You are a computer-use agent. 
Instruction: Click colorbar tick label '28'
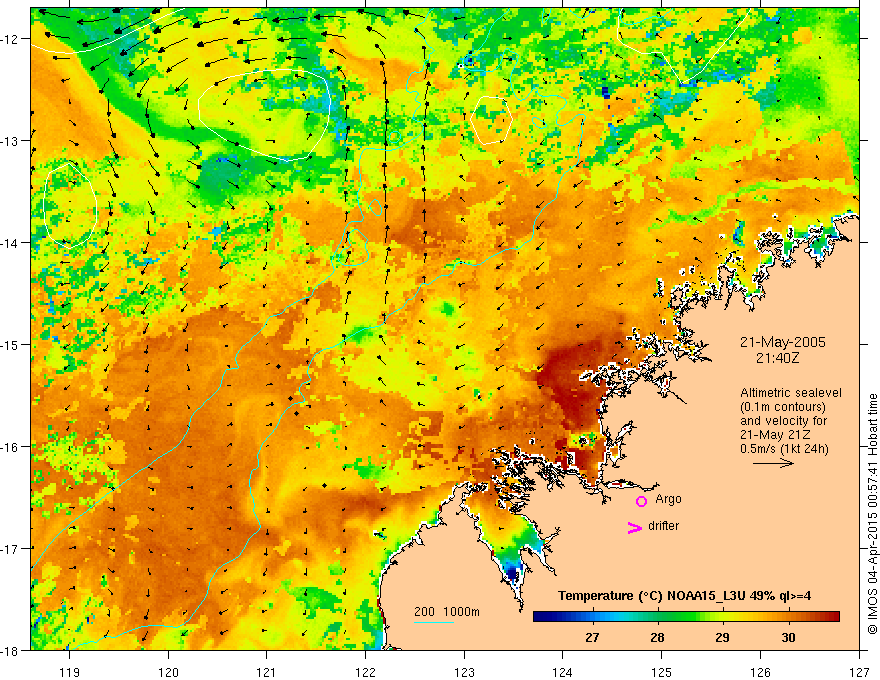tap(657, 637)
